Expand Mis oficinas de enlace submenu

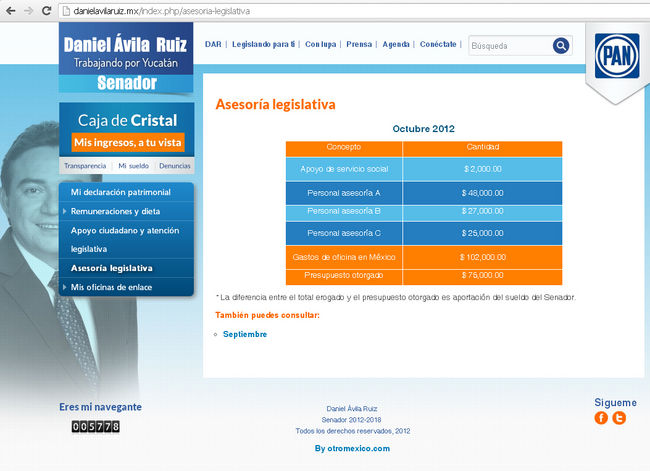click(111, 288)
